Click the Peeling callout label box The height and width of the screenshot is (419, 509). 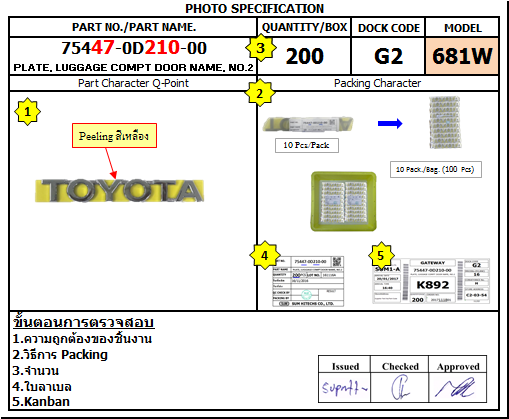pos(114,136)
